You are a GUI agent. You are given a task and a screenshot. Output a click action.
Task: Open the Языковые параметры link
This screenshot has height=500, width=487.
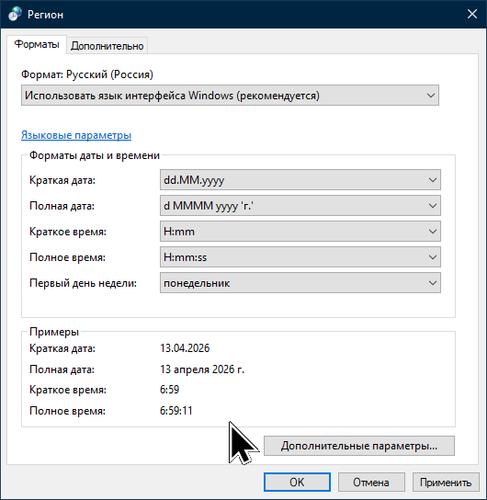point(76,135)
